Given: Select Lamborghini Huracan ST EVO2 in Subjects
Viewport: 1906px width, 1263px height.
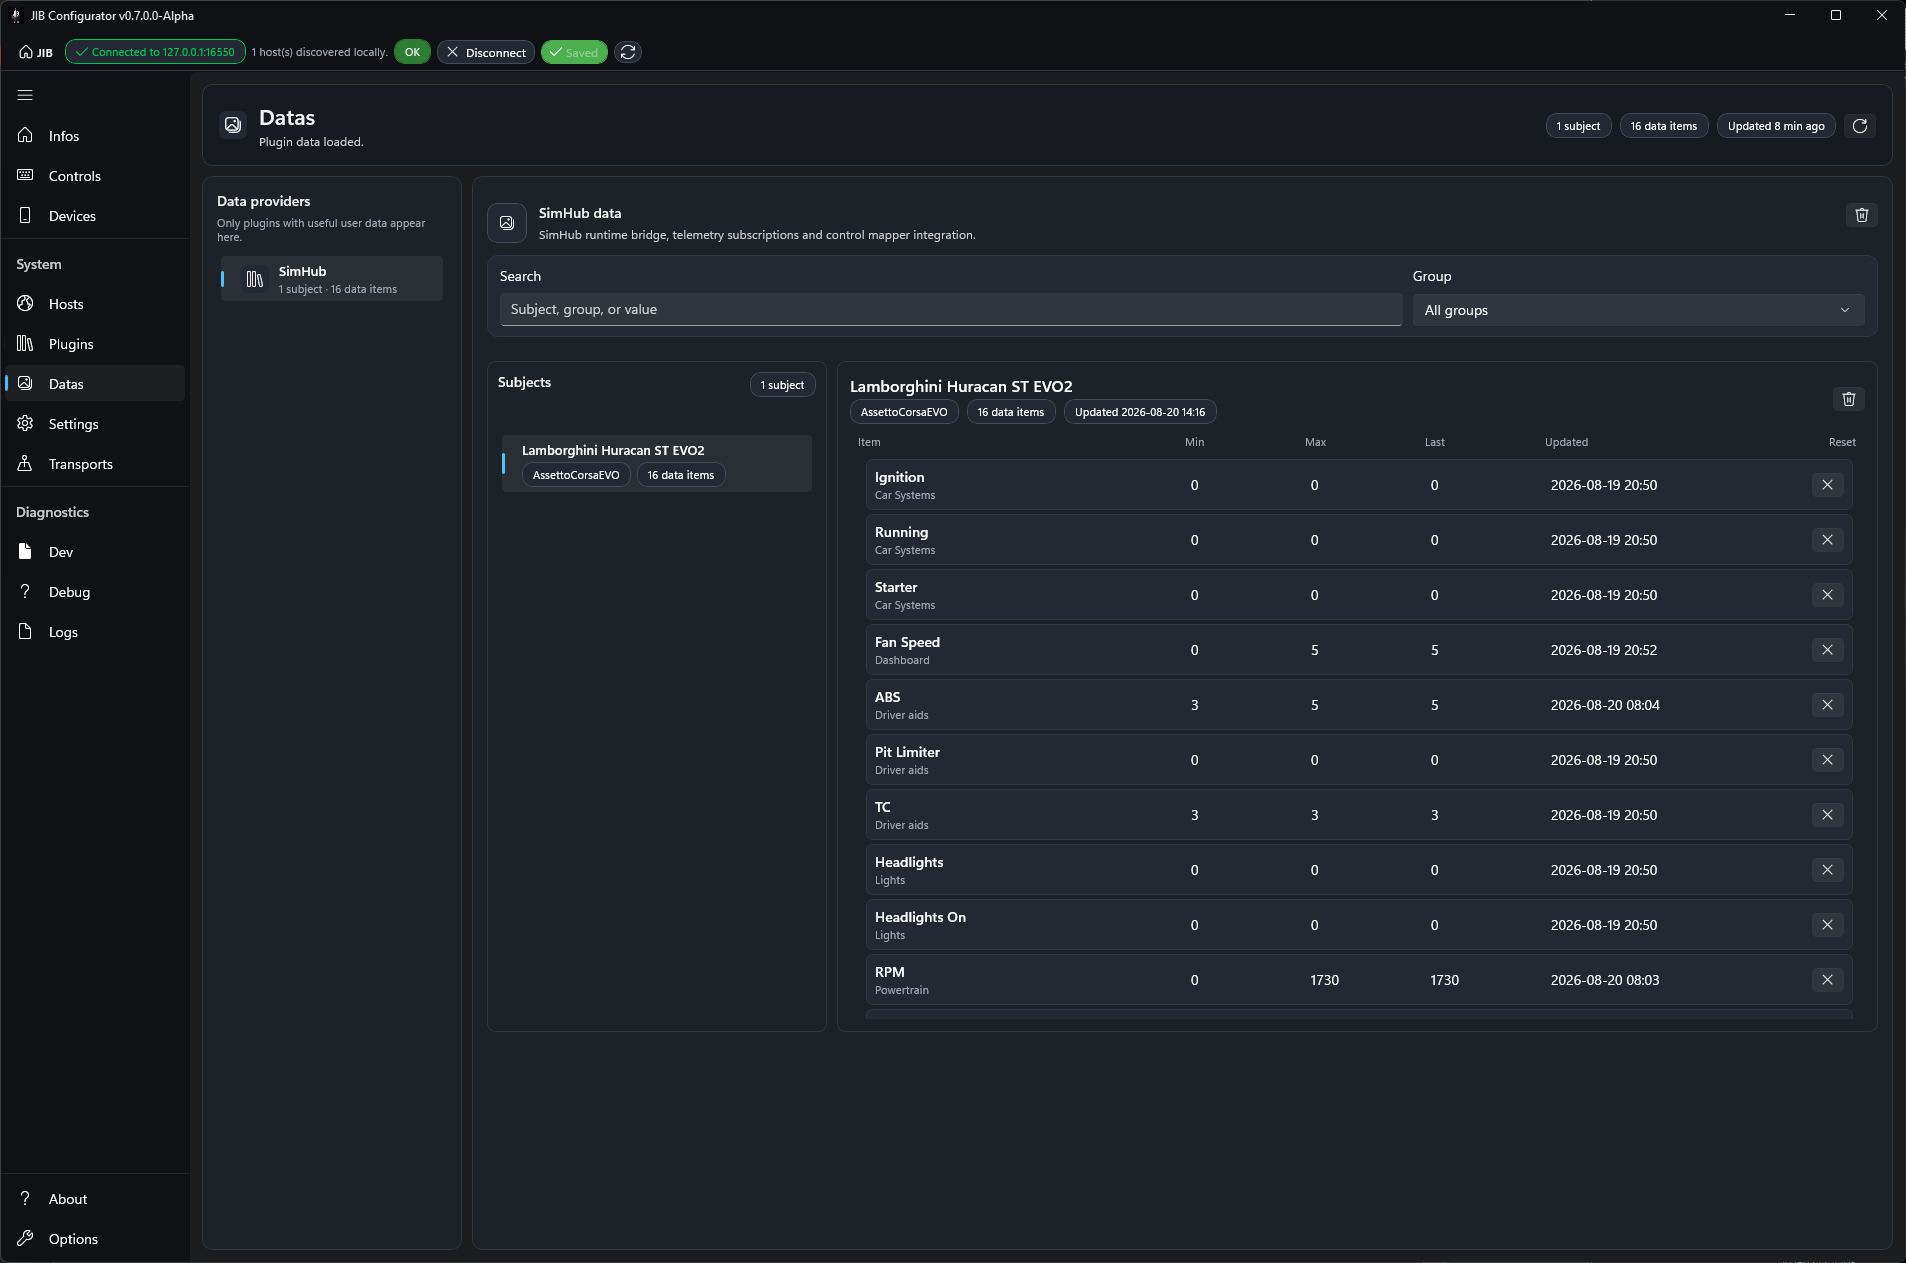Looking at the screenshot, I should pyautogui.click(x=657, y=463).
